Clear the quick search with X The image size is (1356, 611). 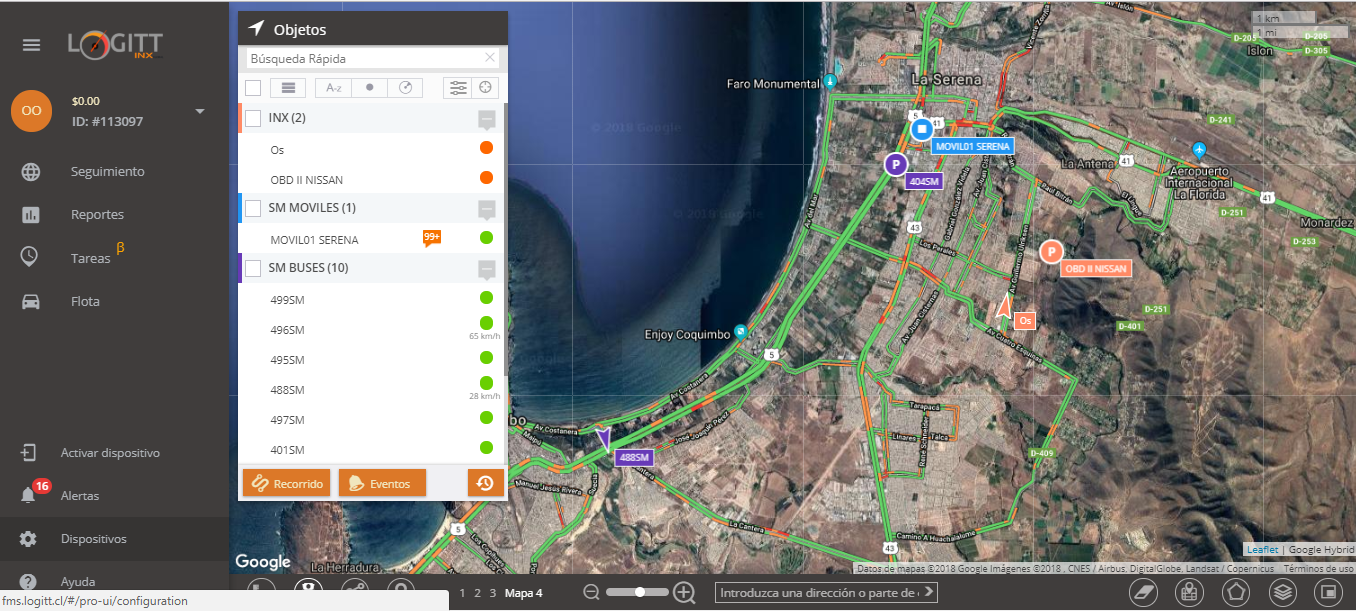(490, 58)
